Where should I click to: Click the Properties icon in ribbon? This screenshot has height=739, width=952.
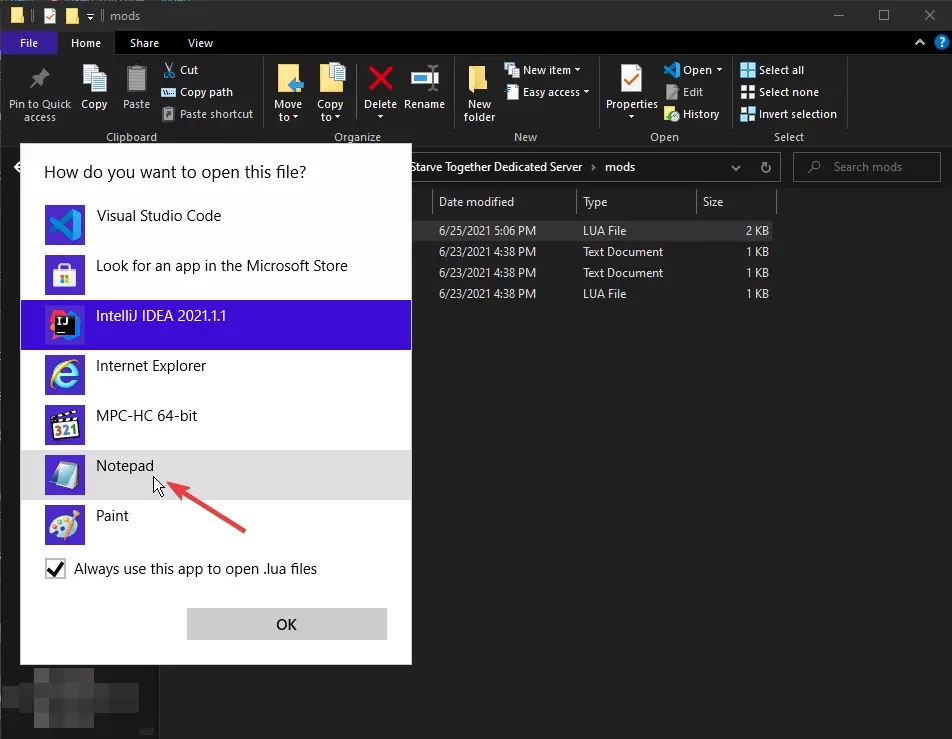631,80
